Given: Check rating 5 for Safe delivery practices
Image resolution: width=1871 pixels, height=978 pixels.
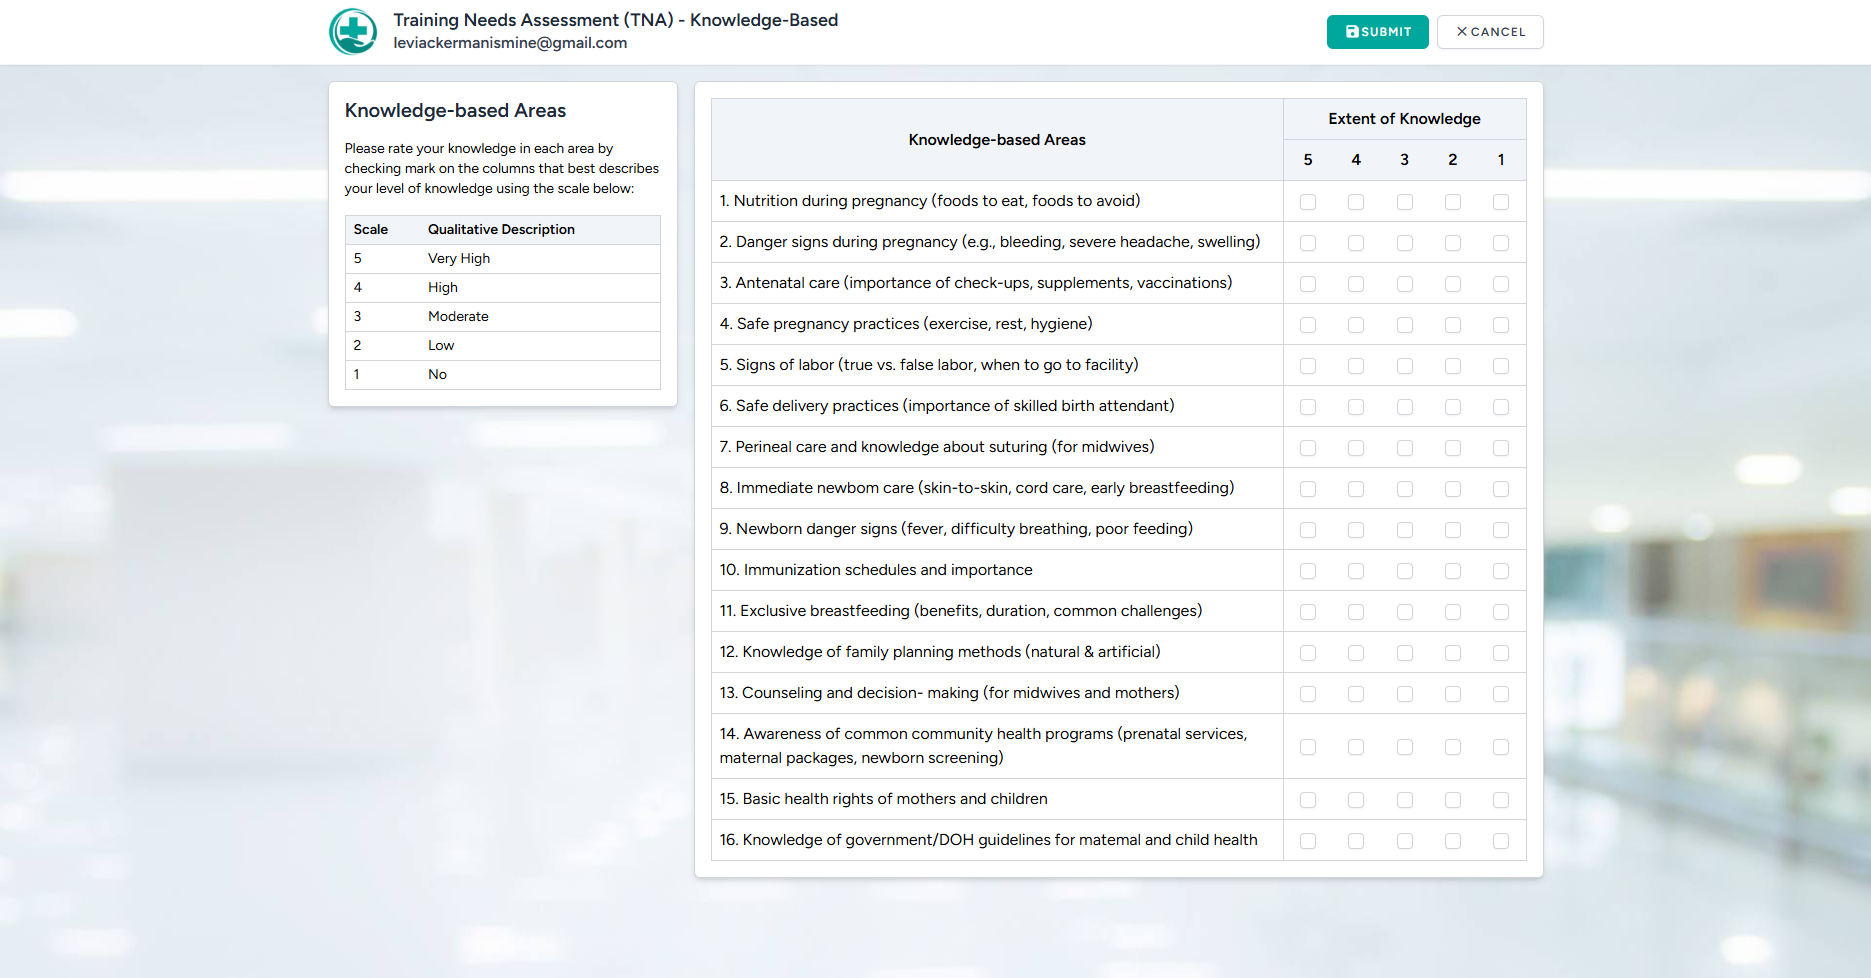Looking at the screenshot, I should (x=1308, y=406).
